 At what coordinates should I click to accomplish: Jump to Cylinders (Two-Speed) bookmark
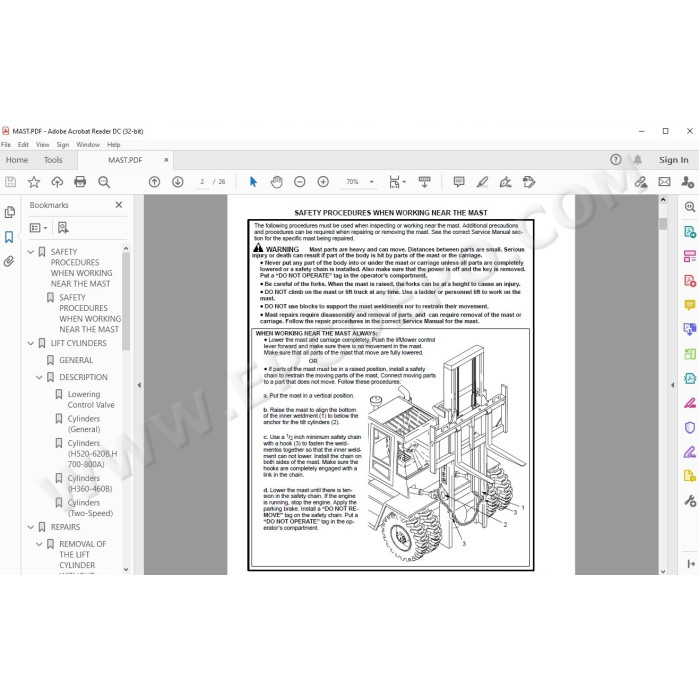click(x=90, y=508)
